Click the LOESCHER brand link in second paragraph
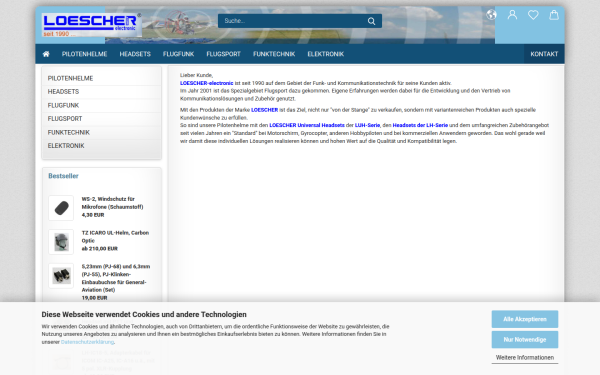Screen dimensions: 600x375 click(x=264, y=110)
